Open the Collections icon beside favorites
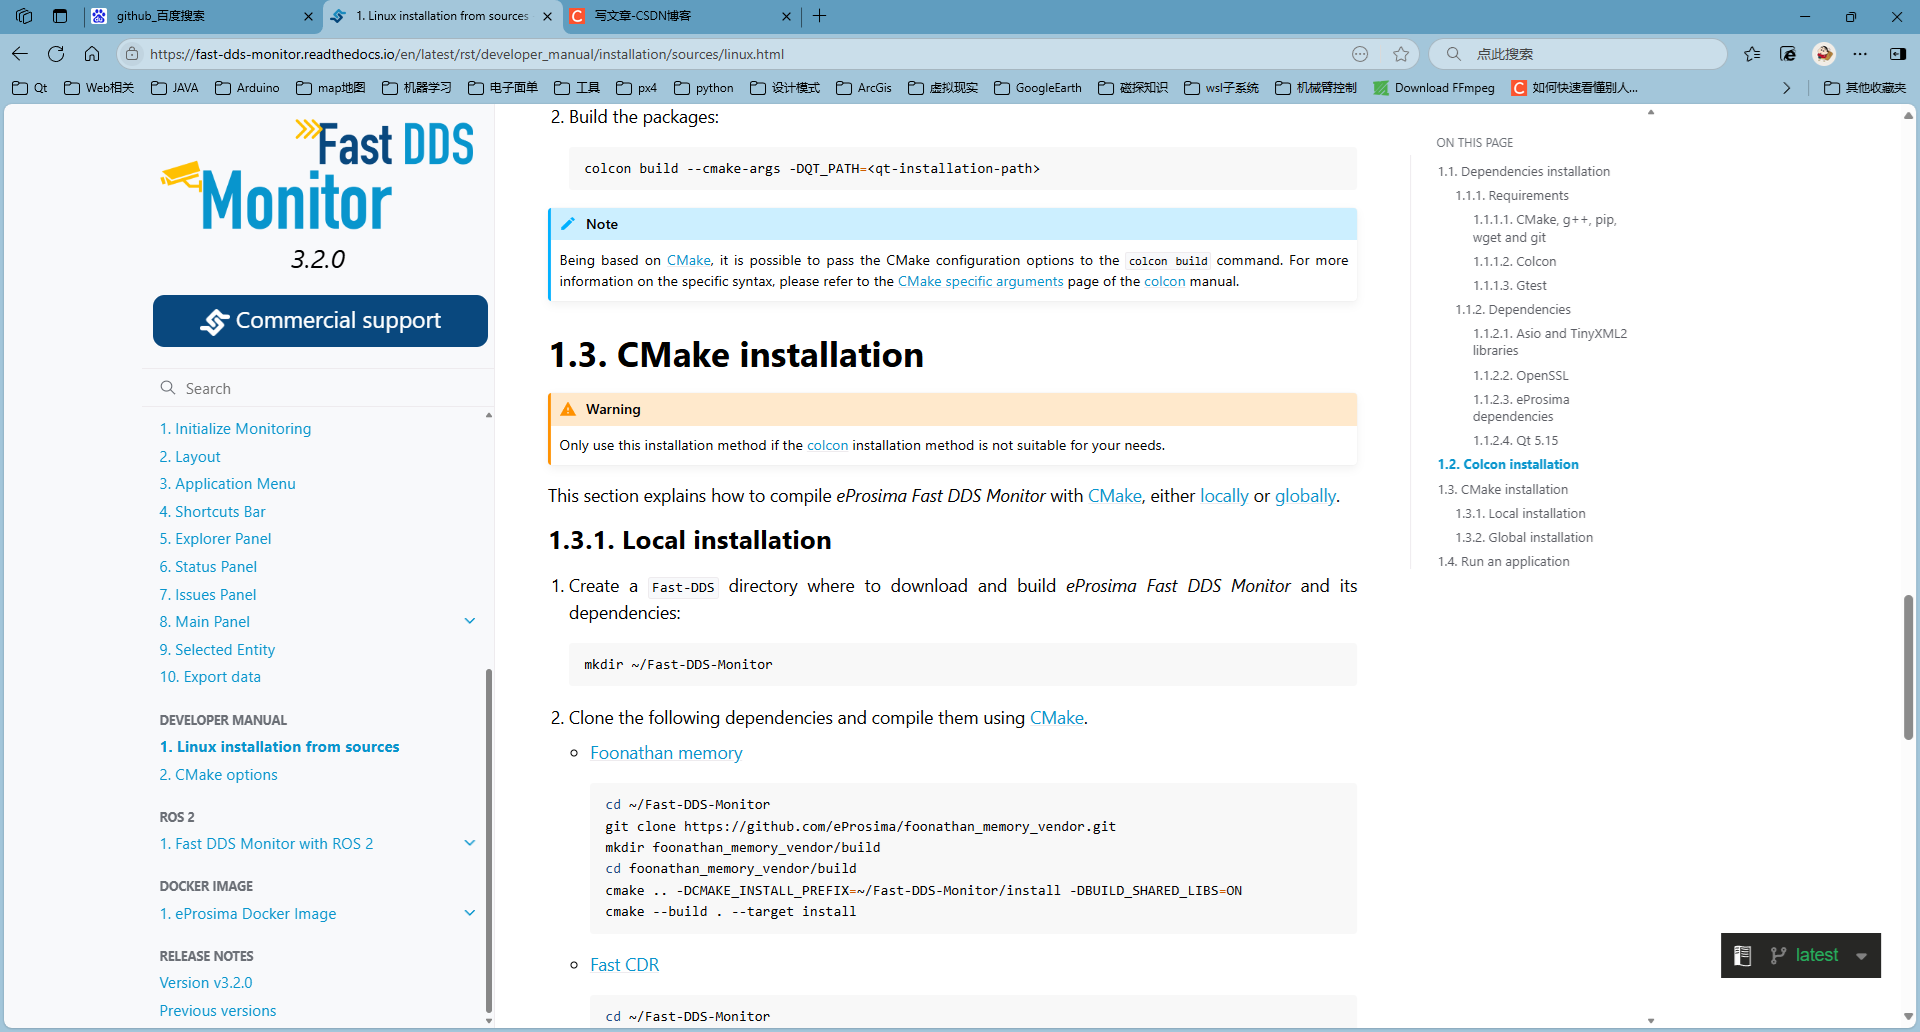This screenshot has width=1920, height=1032. tap(1788, 54)
